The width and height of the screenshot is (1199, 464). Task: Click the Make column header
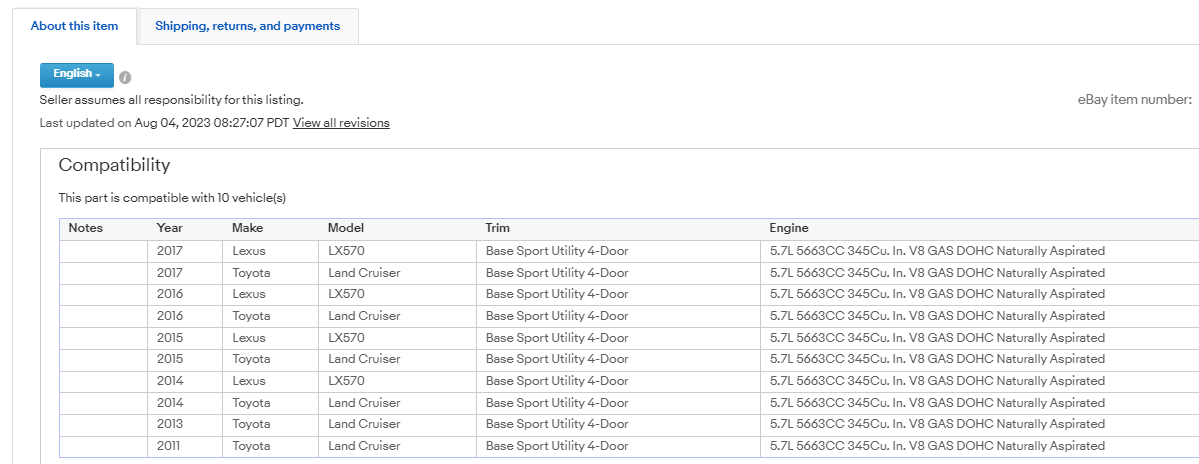[246, 228]
